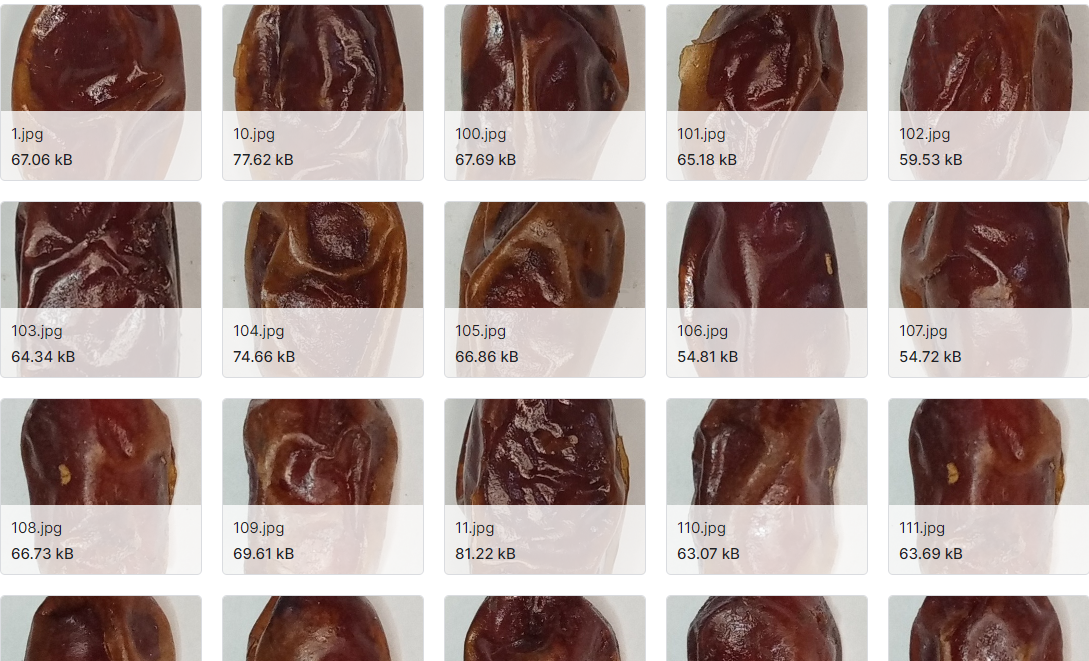This screenshot has width=1089, height=661.
Task: Open the 108.jpg image preview
Action: click(101, 486)
